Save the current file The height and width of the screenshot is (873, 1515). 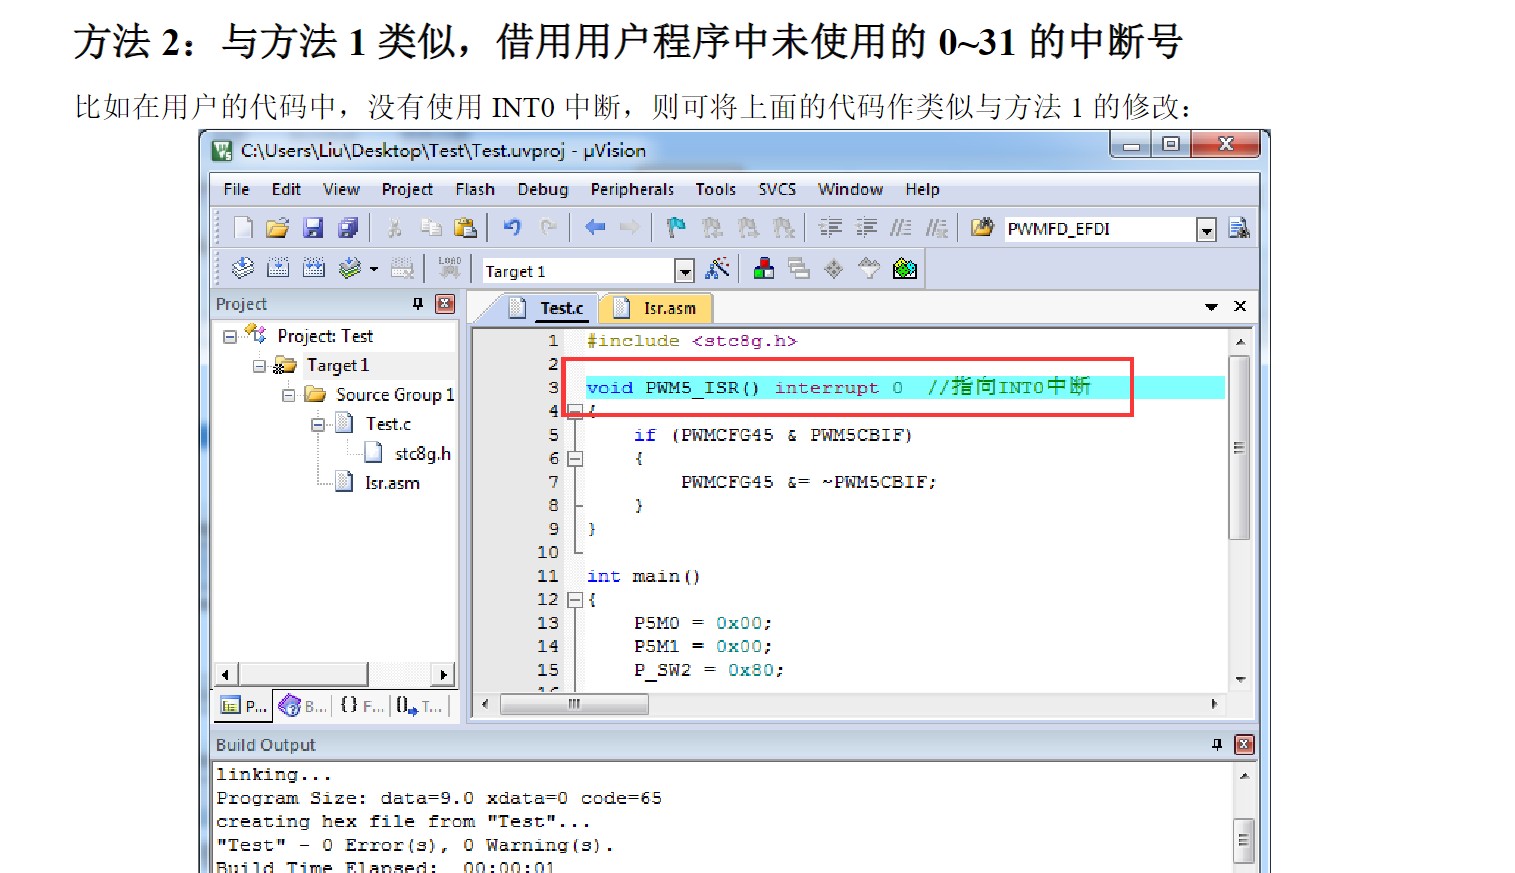pyautogui.click(x=313, y=228)
